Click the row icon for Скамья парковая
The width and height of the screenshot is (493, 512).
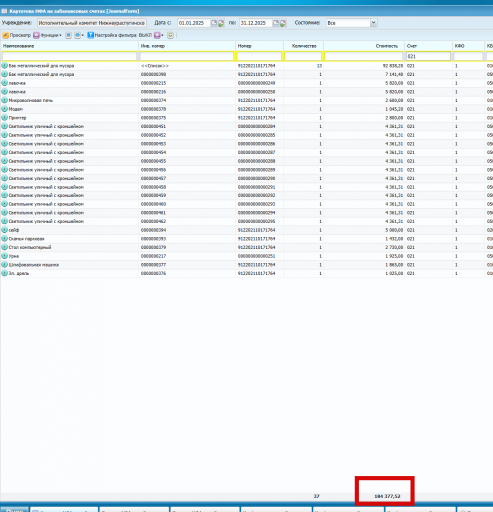5,238
